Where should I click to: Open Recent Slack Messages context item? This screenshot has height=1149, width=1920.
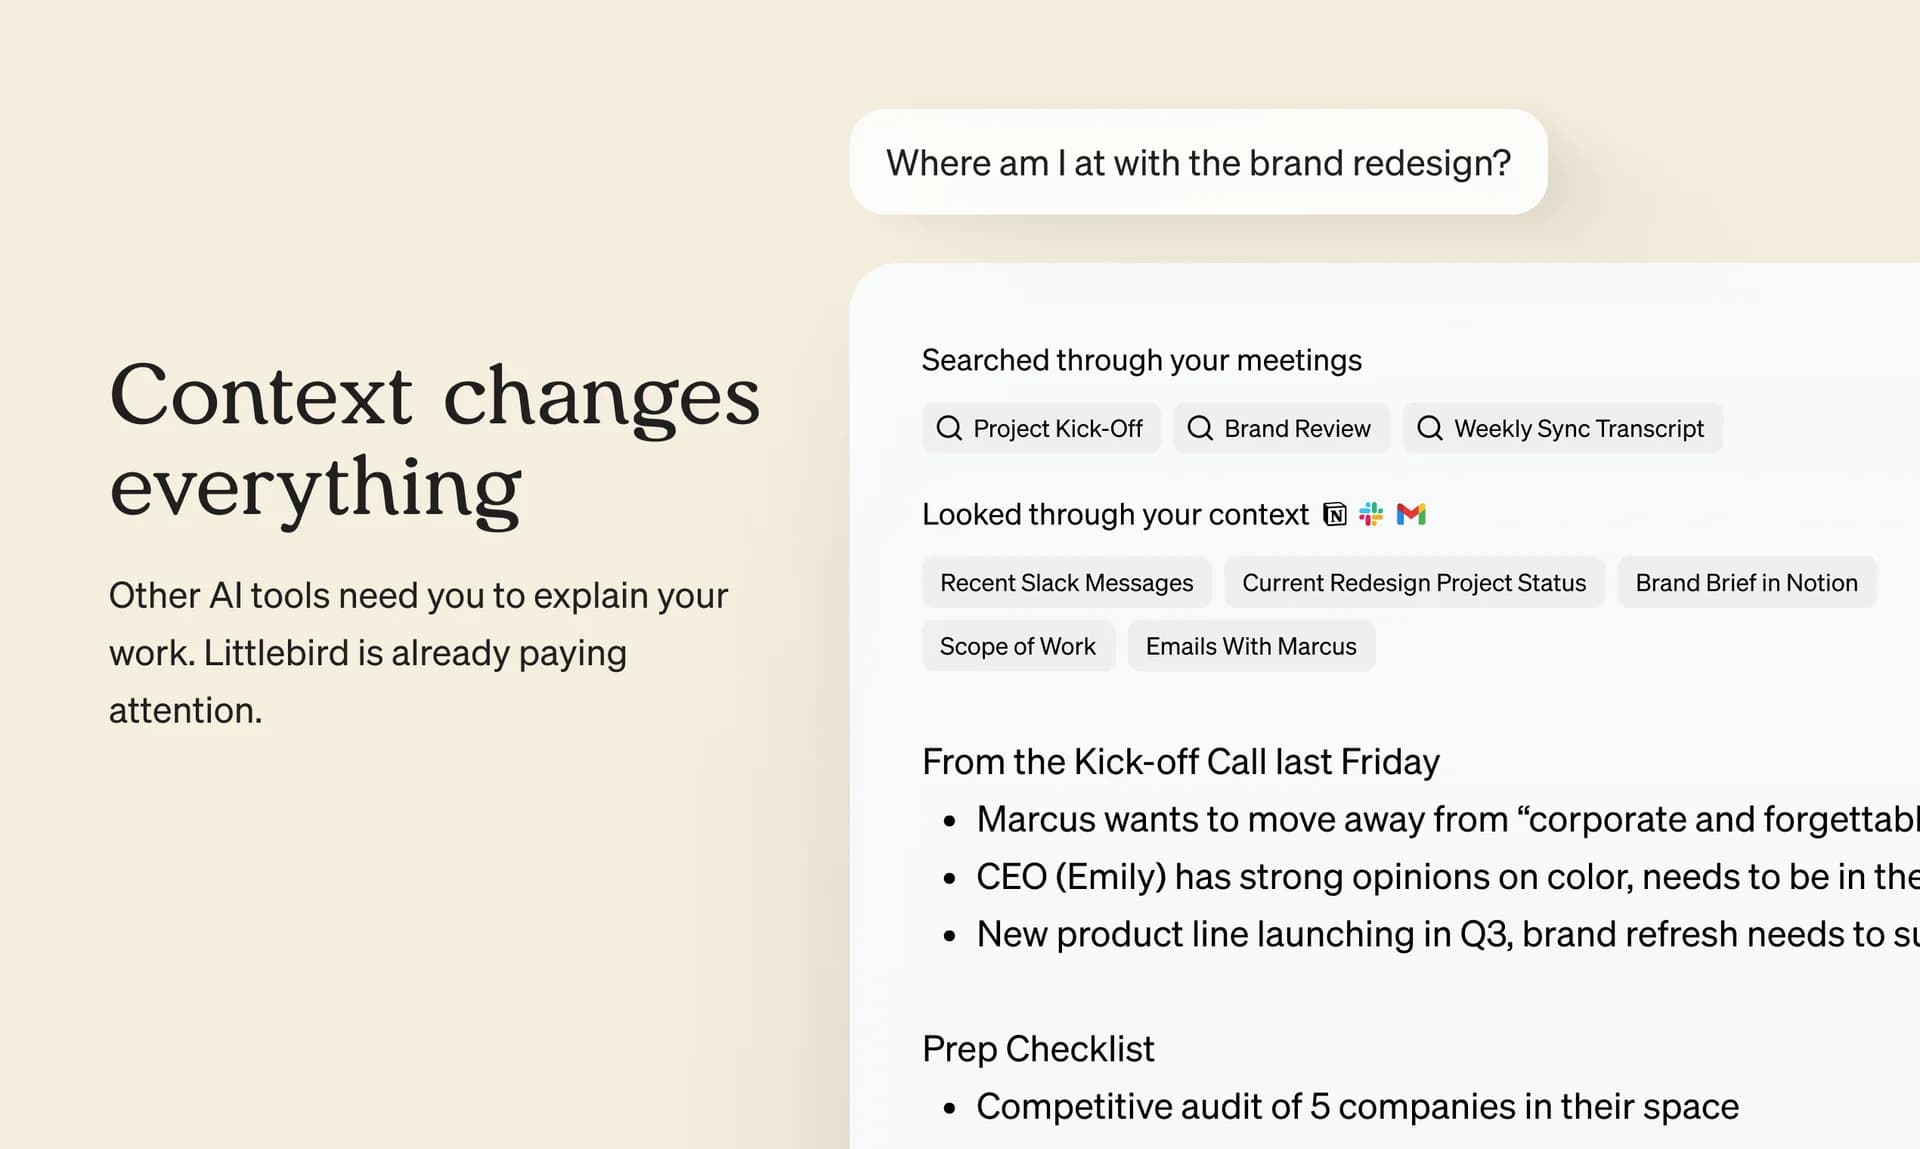pyautogui.click(x=1066, y=582)
